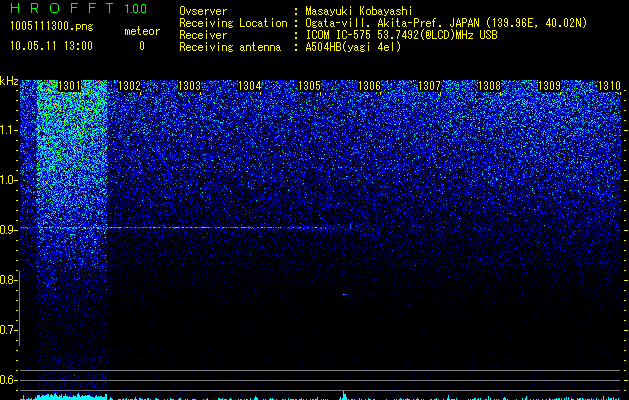Click the Receiver label
Viewport: 629px width, 400px height.
[x=203, y=35]
